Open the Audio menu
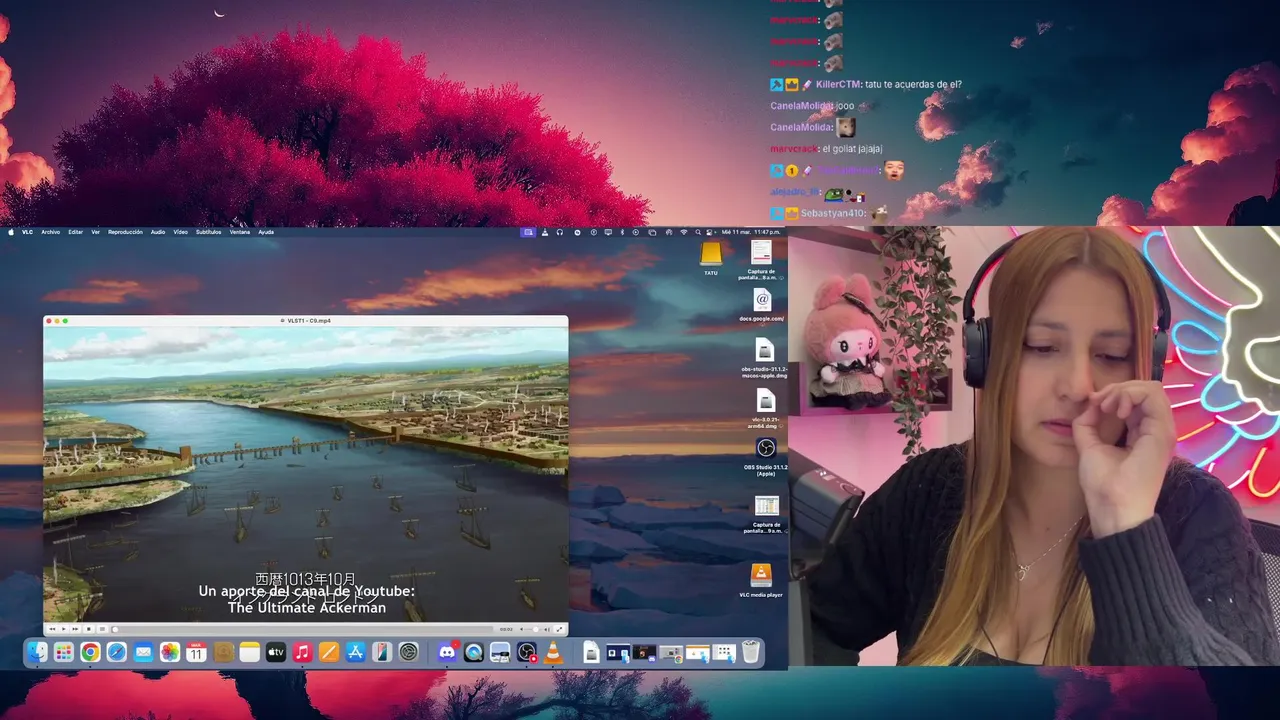 click(158, 232)
